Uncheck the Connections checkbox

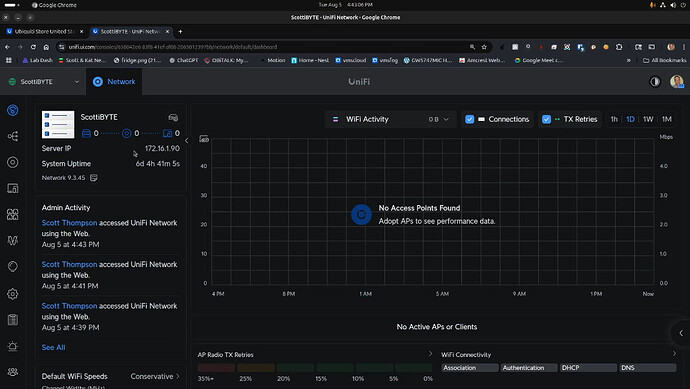click(x=470, y=119)
